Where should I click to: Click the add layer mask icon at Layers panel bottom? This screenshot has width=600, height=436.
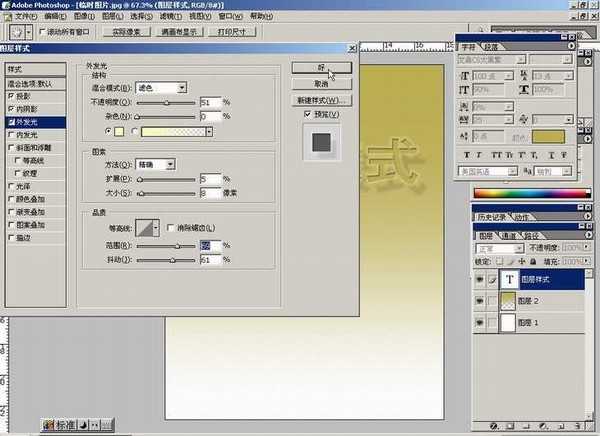click(x=510, y=426)
